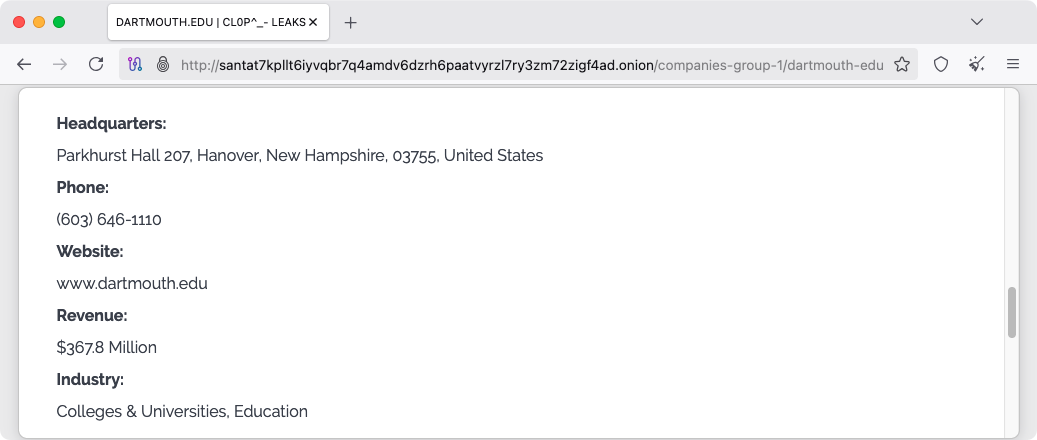Click the www.dartmouth.edu website text

[132, 283]
